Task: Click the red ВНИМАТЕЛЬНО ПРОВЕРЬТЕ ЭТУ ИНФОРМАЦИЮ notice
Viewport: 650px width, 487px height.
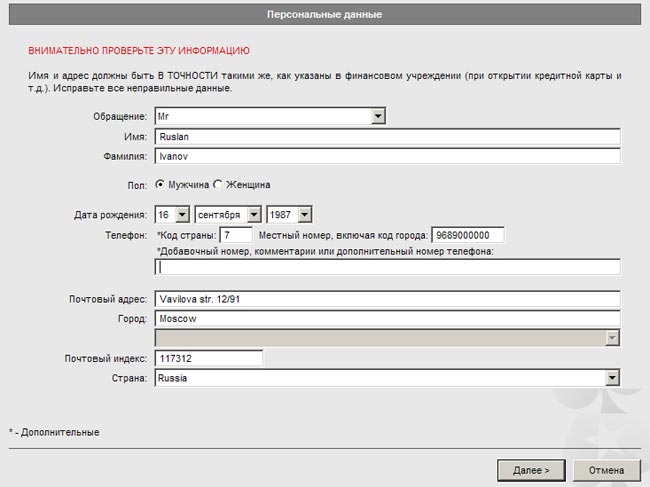Action: pos(139,50)
